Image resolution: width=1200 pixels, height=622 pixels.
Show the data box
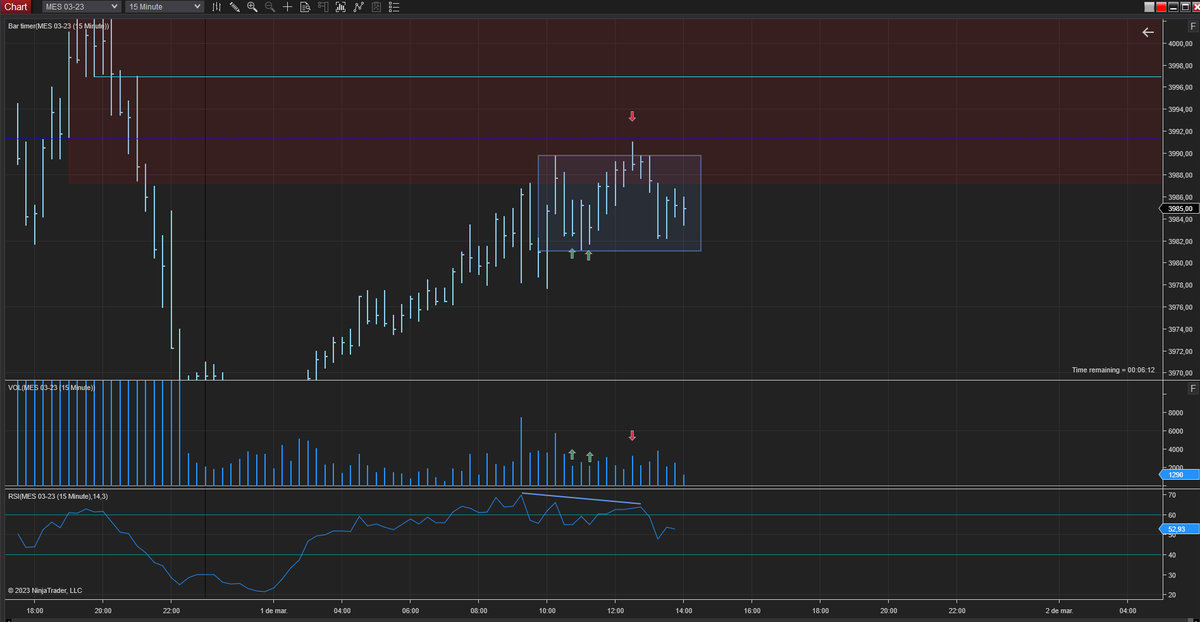[305, 7]
